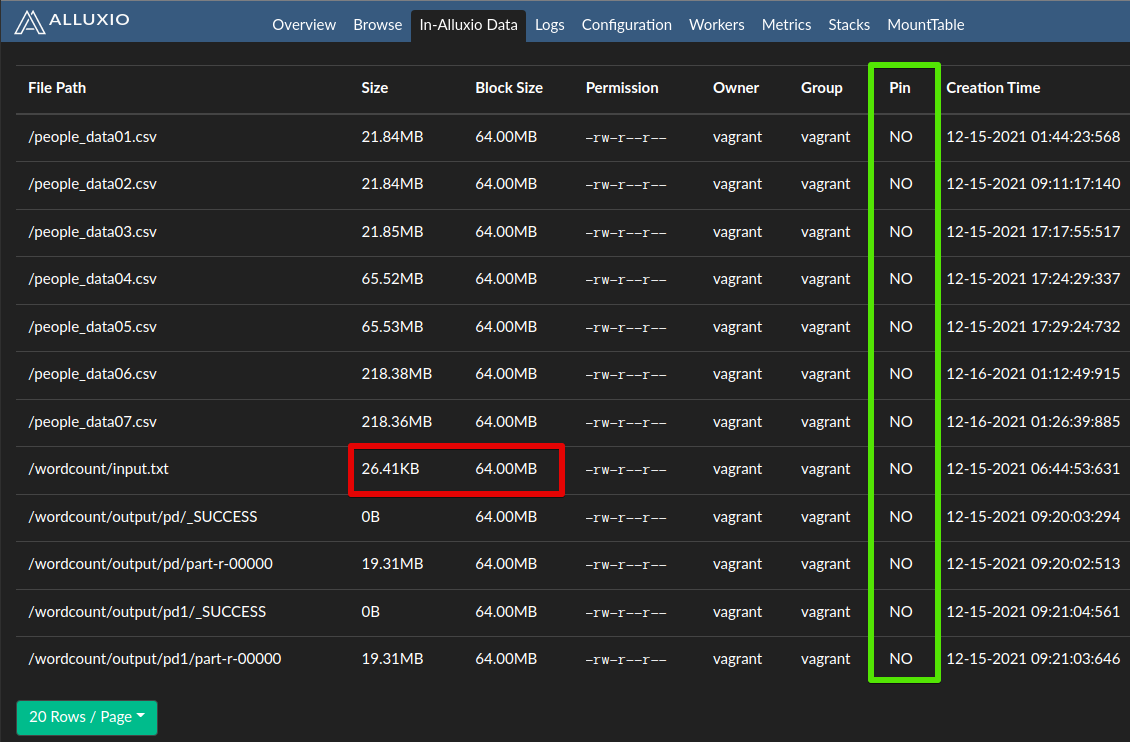Go to the Configuration tab
The width and height of the screenshot is (1130, 742).
tap(627, 25)
